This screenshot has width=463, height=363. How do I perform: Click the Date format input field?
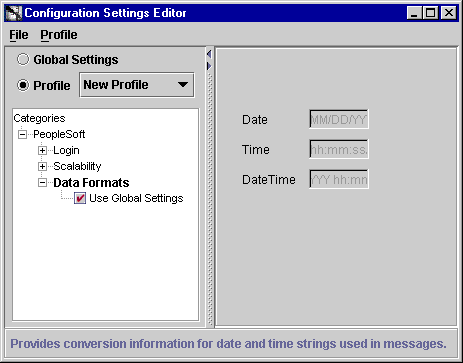[x=339, y=119]
